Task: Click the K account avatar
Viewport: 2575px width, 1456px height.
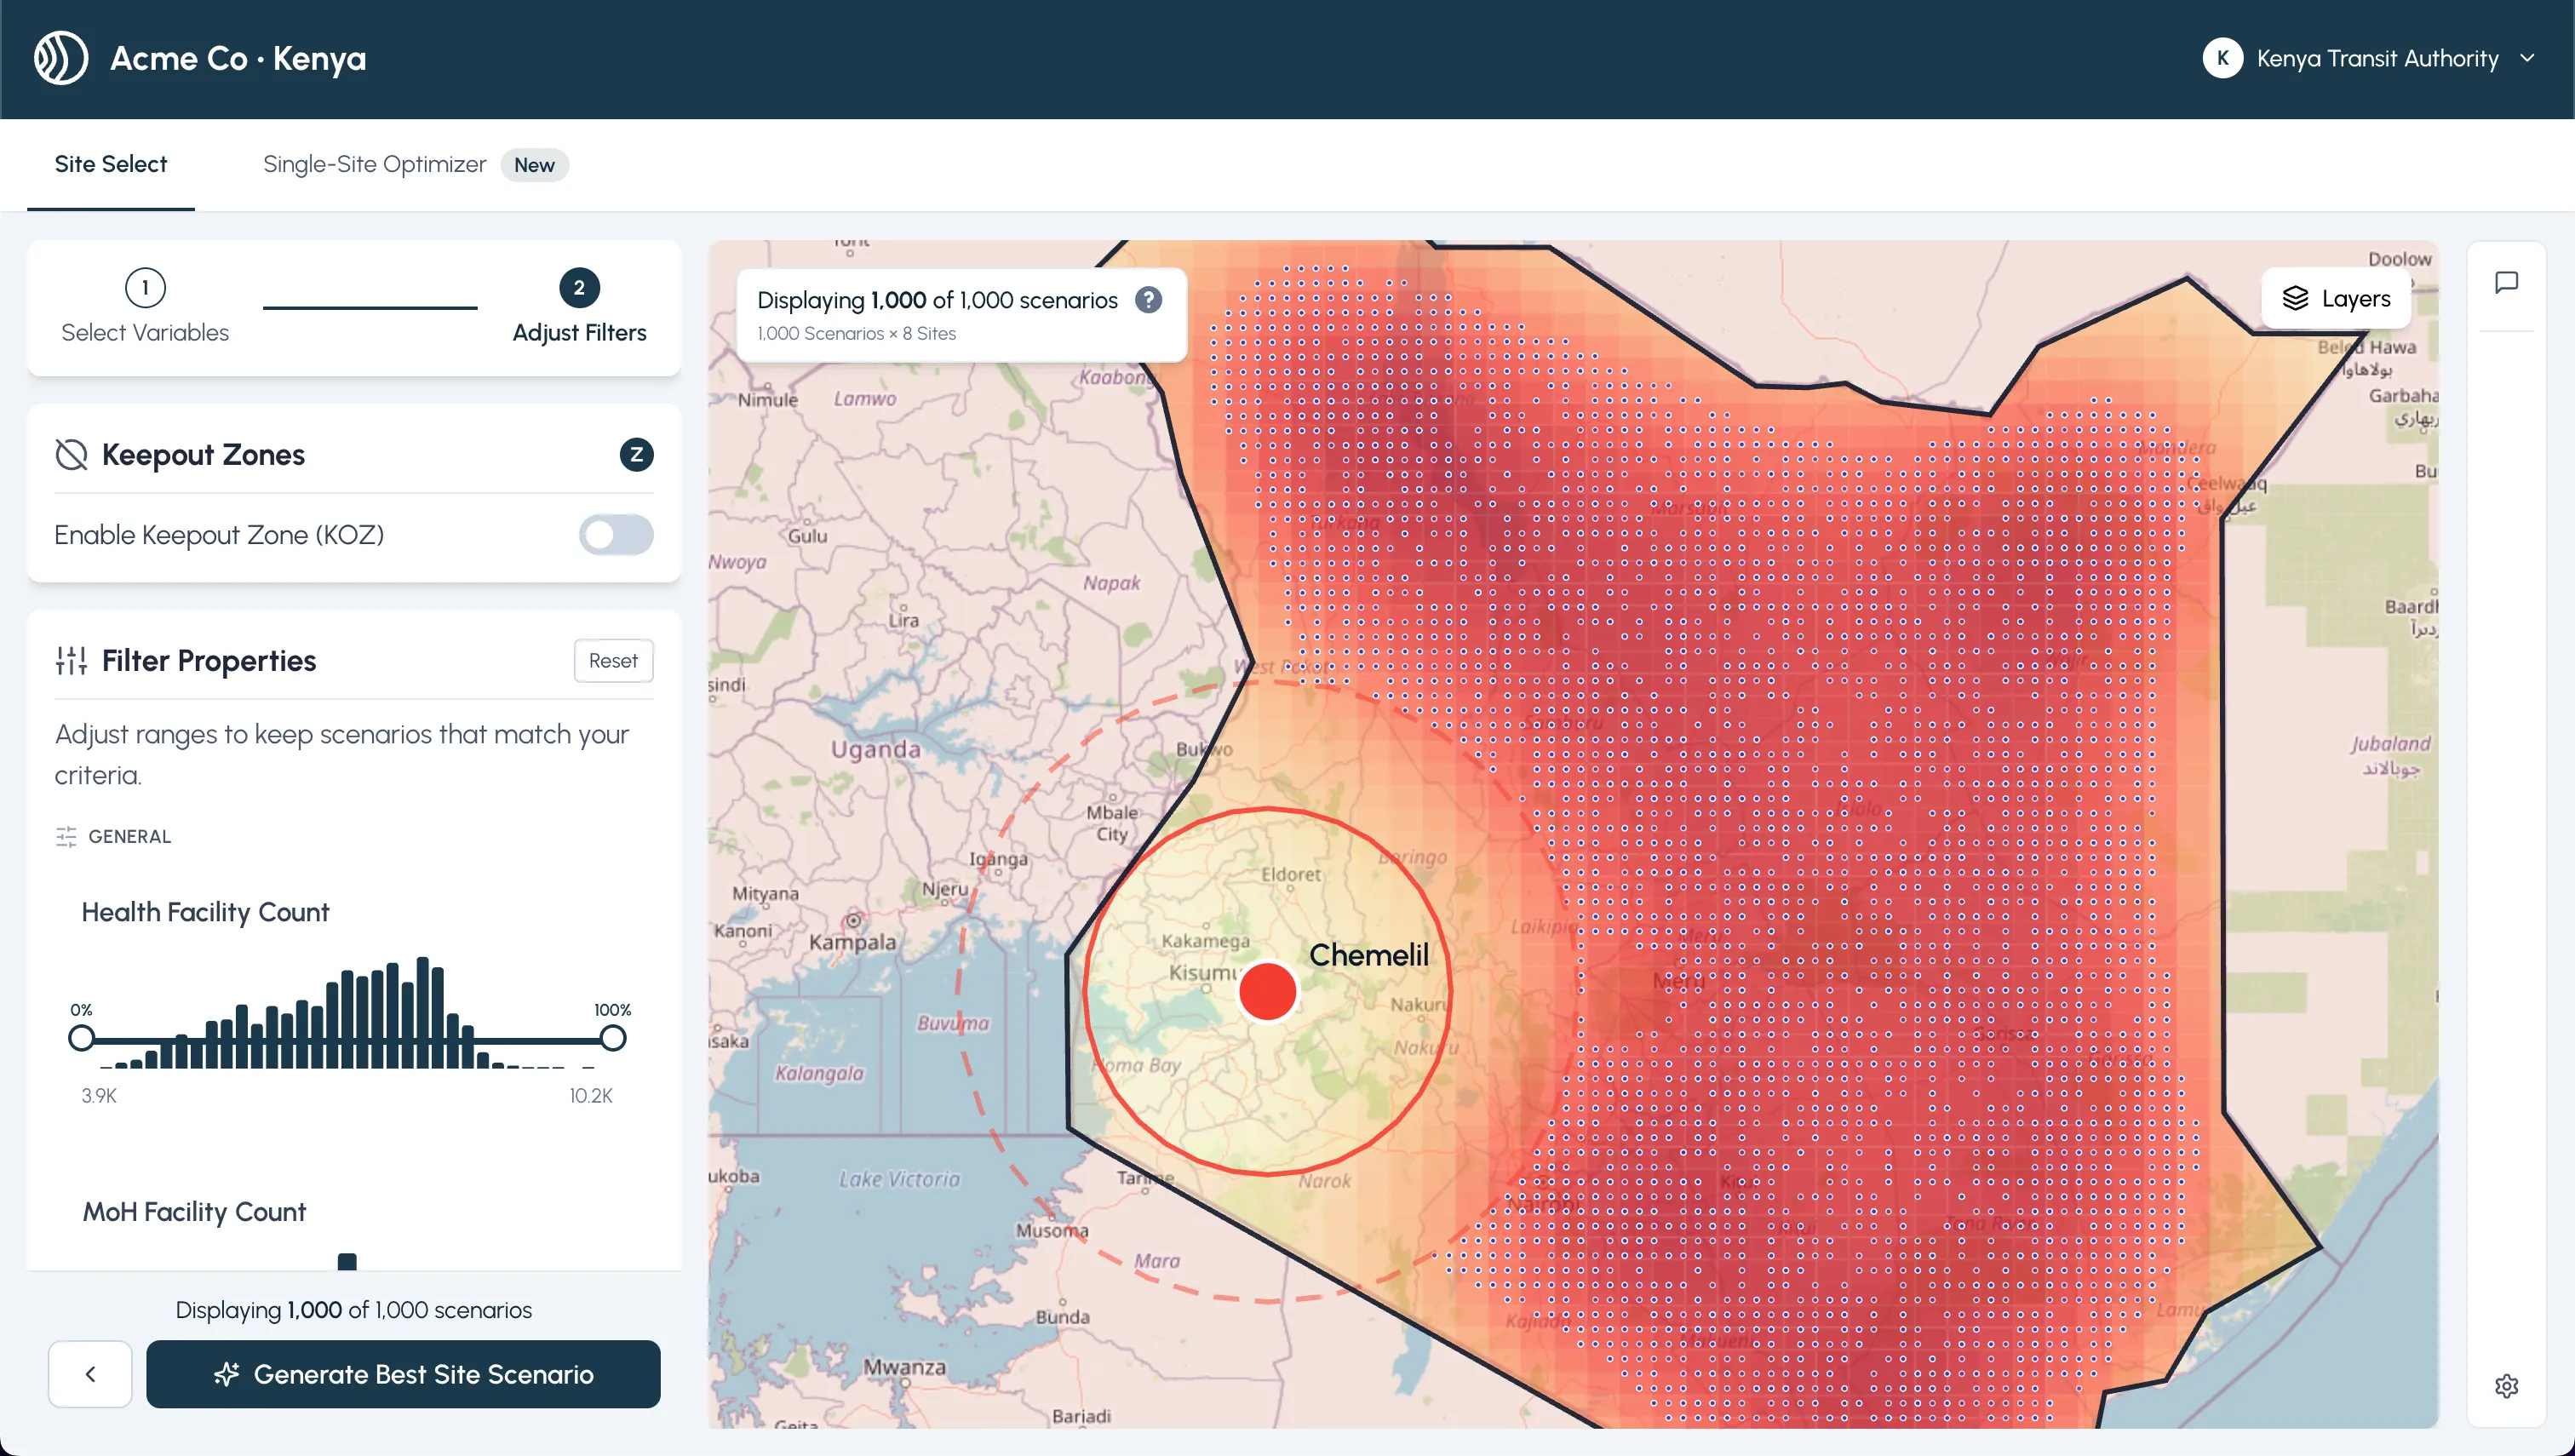Action: (2222, 58)
